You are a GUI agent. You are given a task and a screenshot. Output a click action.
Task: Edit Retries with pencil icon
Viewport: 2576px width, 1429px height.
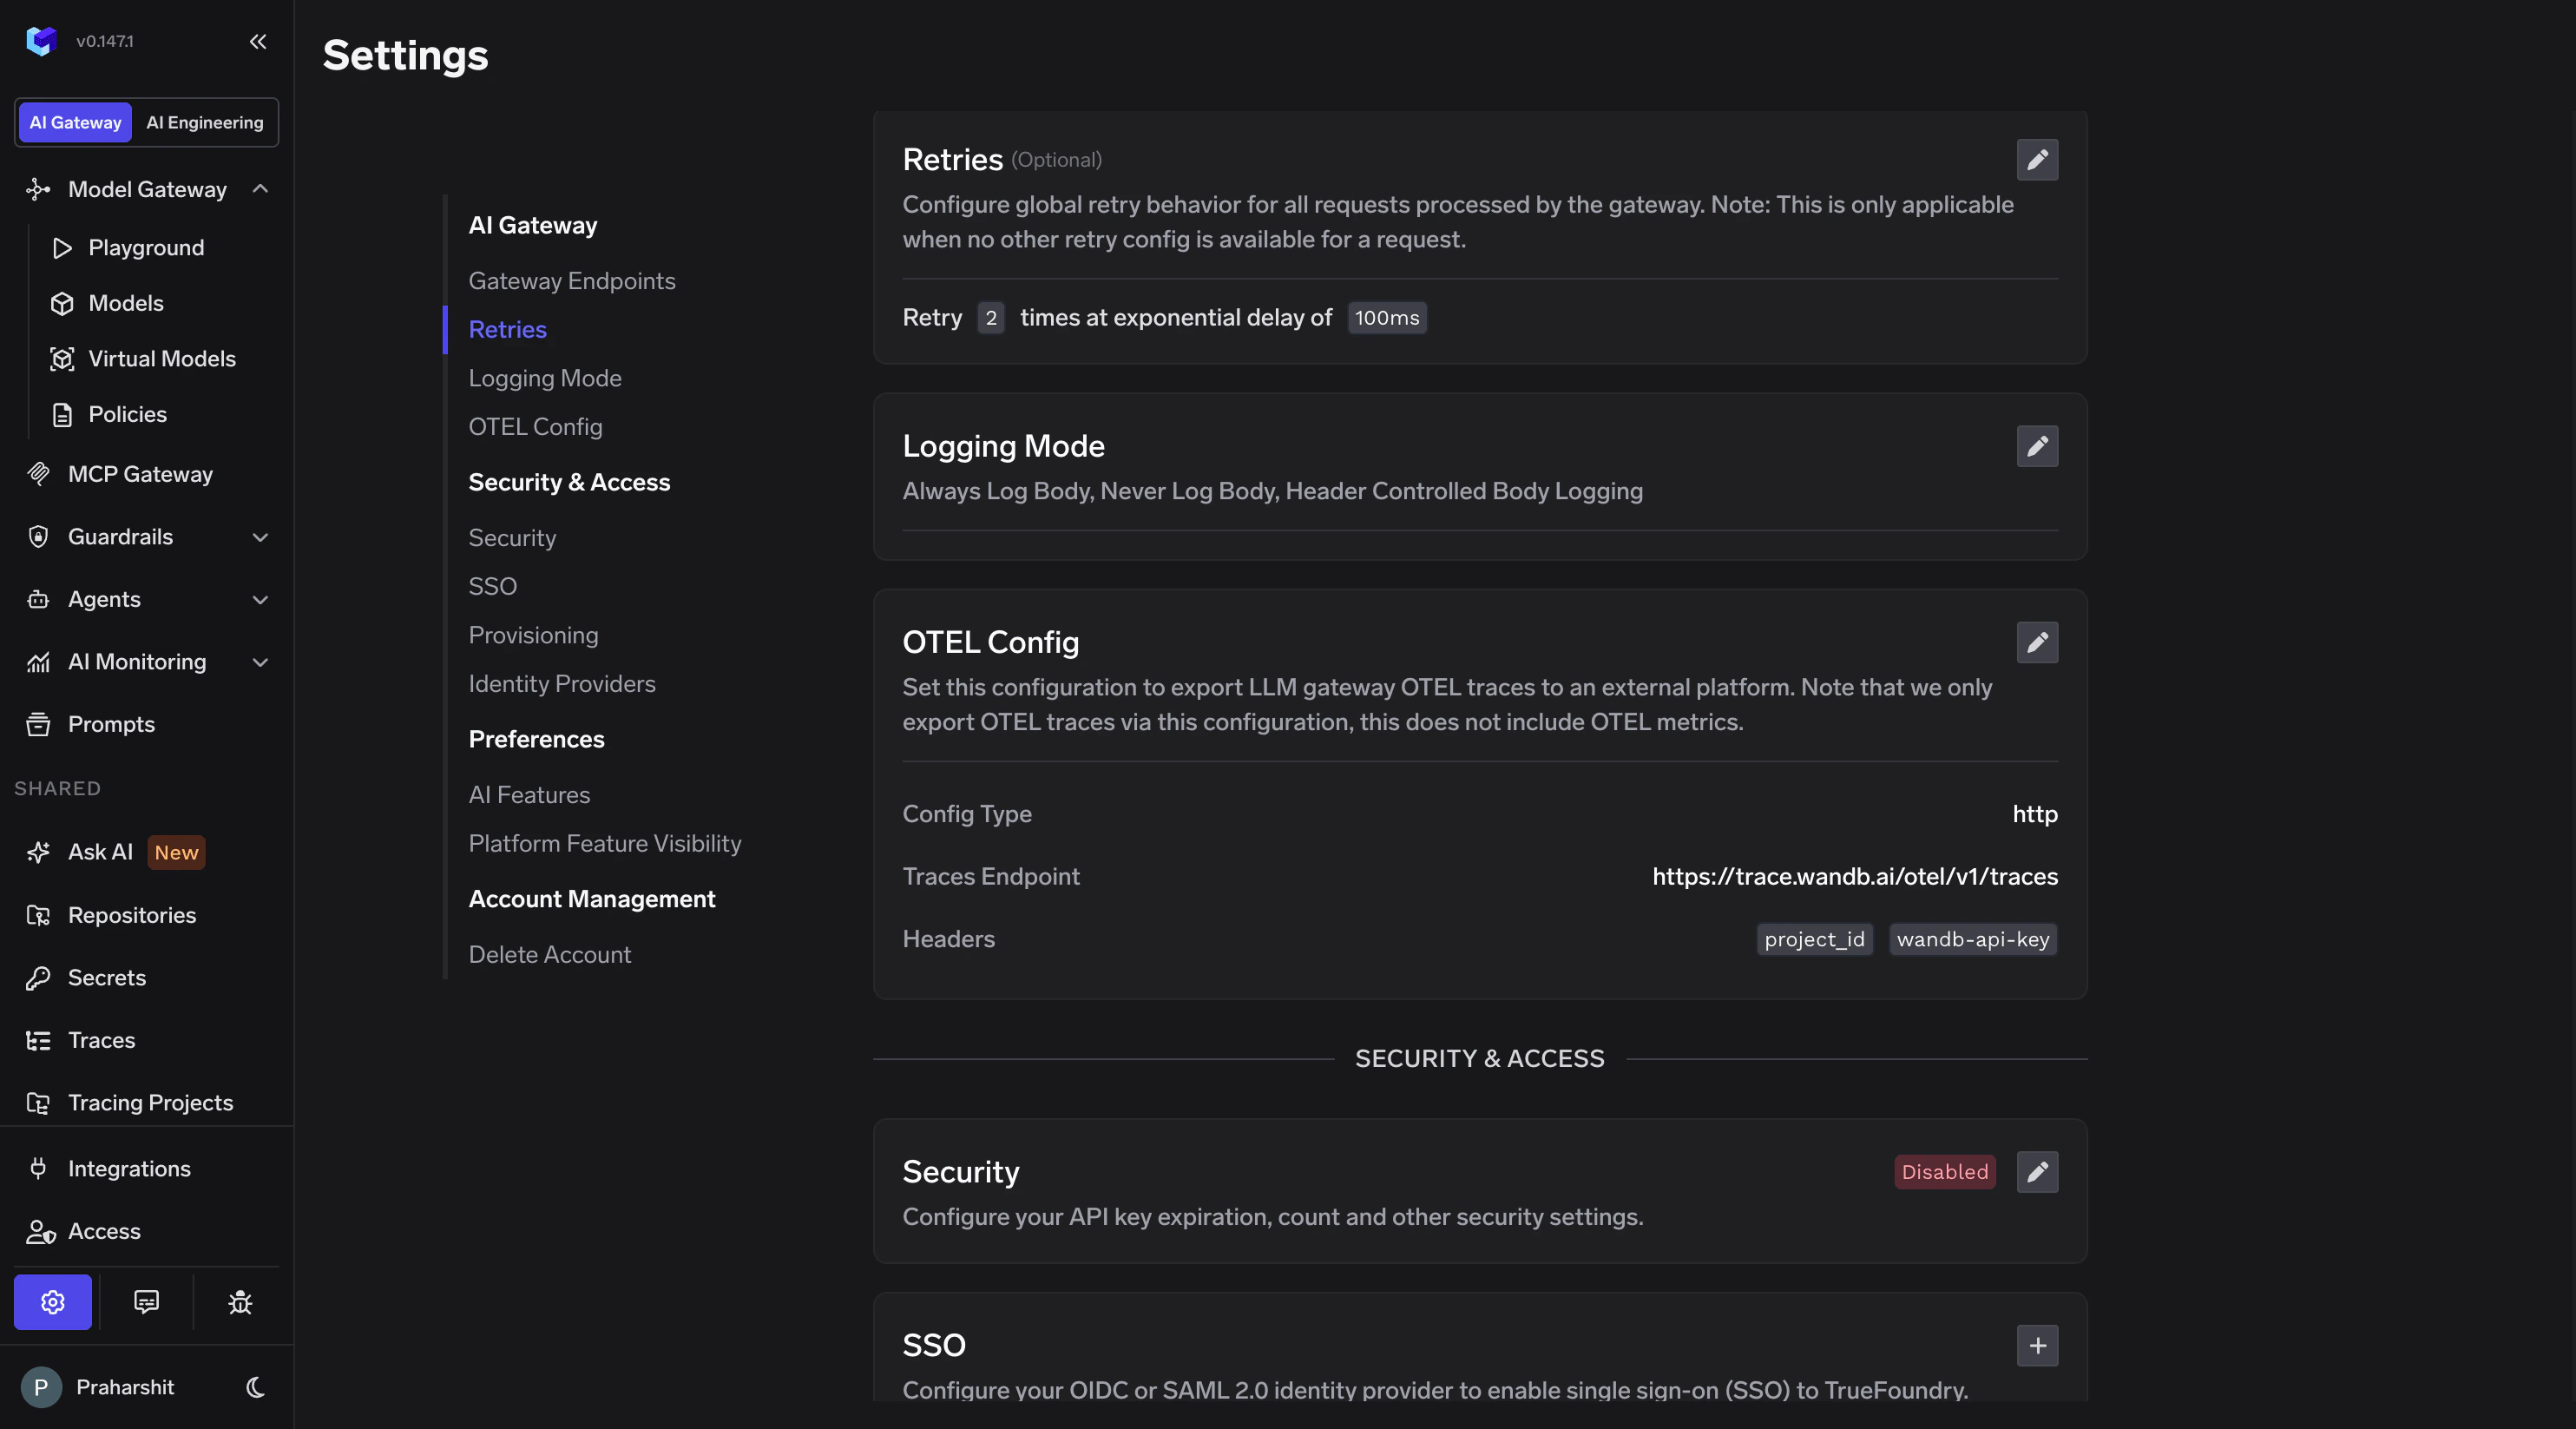pos(2037,160)
